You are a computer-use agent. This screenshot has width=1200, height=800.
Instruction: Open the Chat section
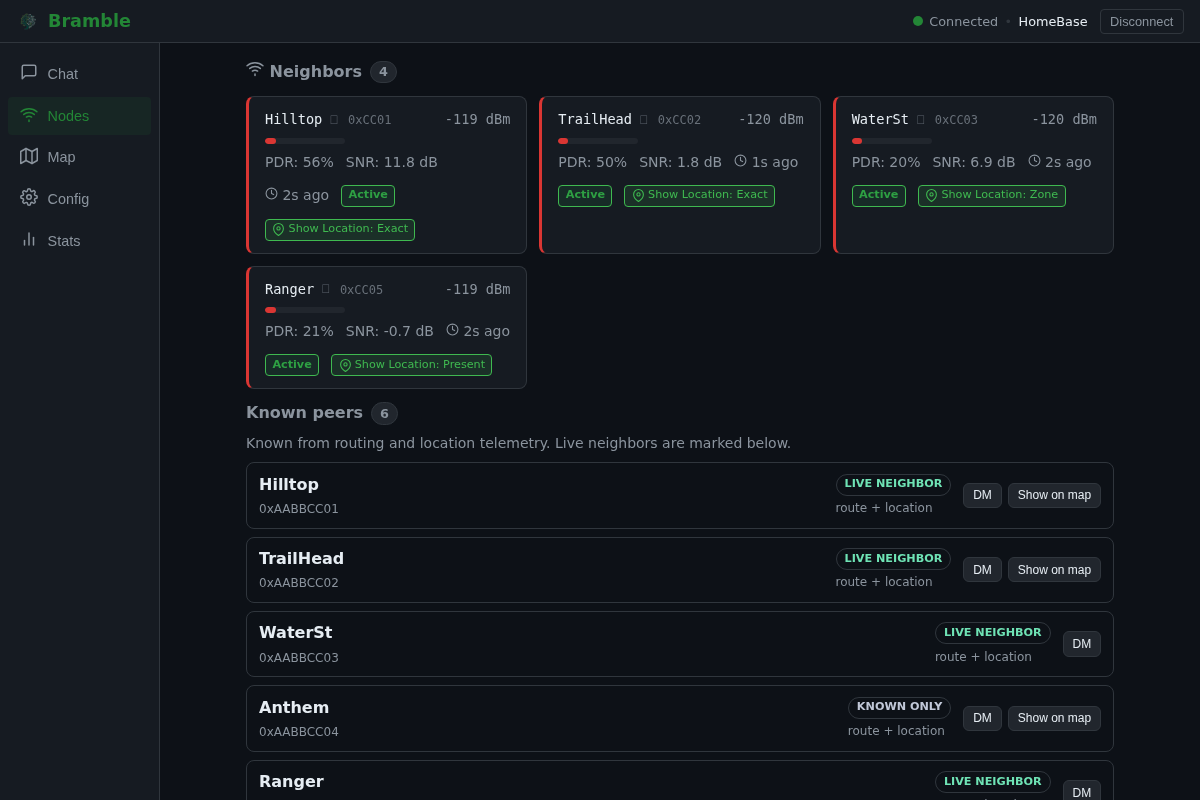[x=79, y=73]
